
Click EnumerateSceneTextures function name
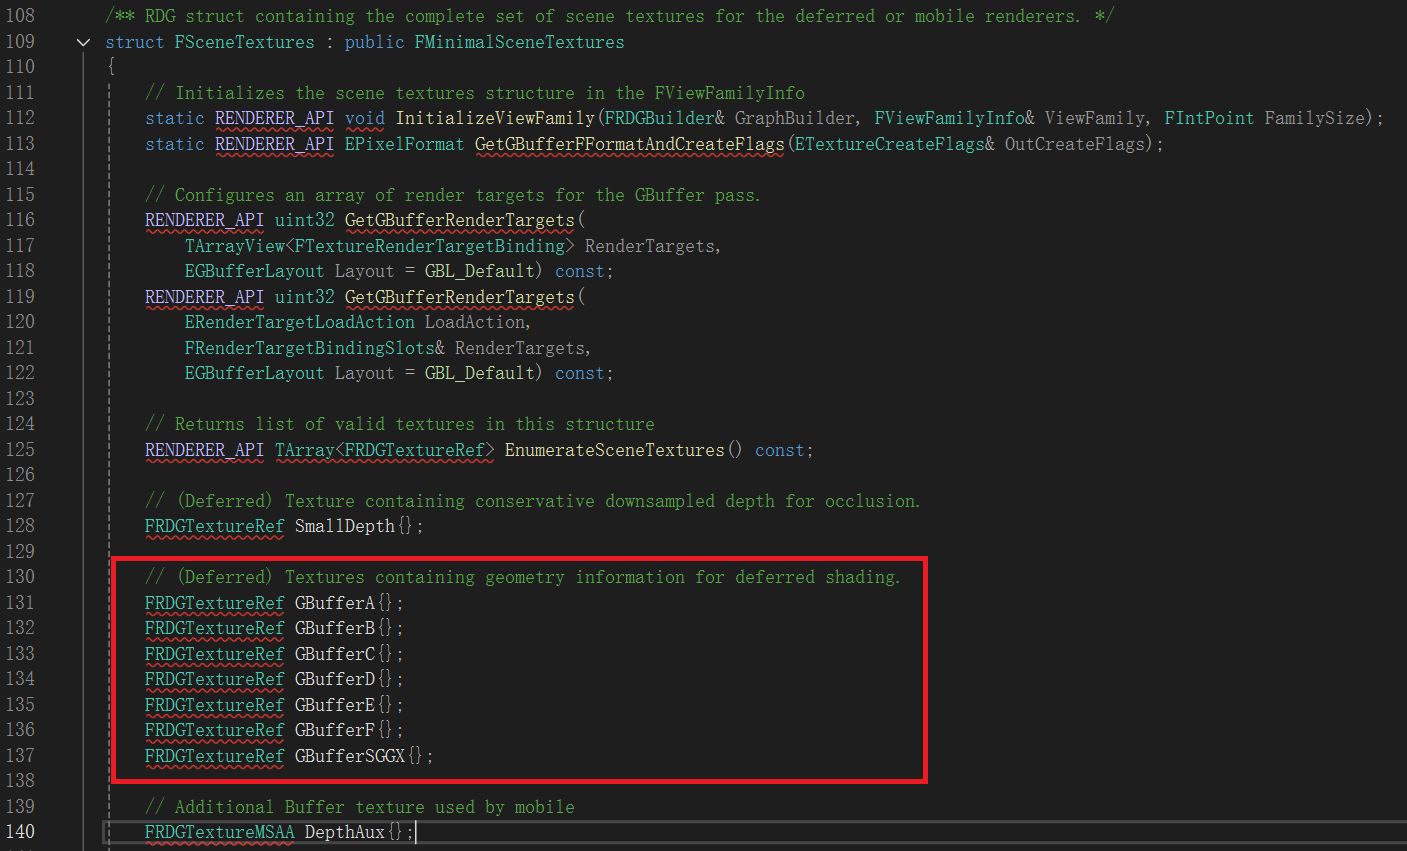614,450
